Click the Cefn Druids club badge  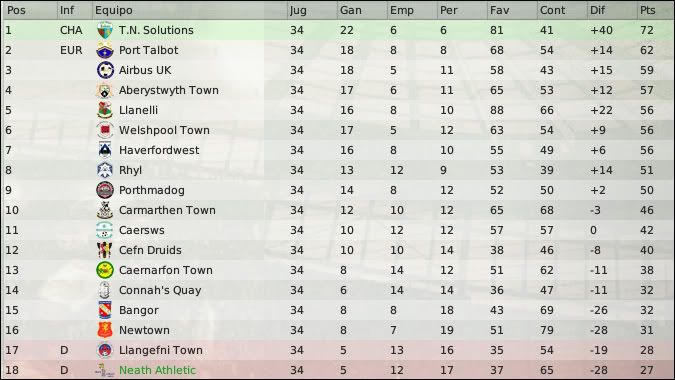coord(105,250)
